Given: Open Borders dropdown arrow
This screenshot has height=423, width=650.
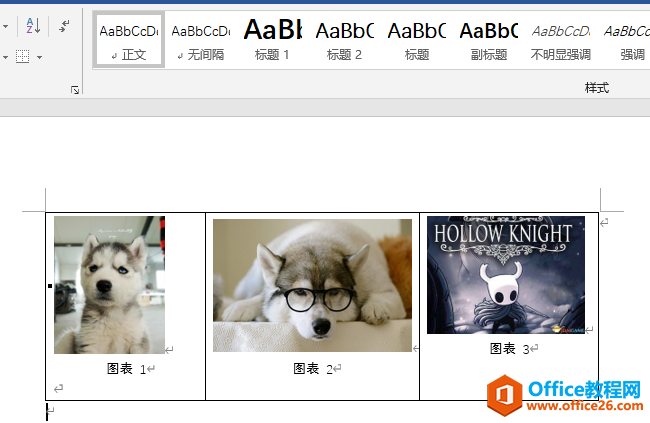Looking at the screenshot, I should coord(39,57).
